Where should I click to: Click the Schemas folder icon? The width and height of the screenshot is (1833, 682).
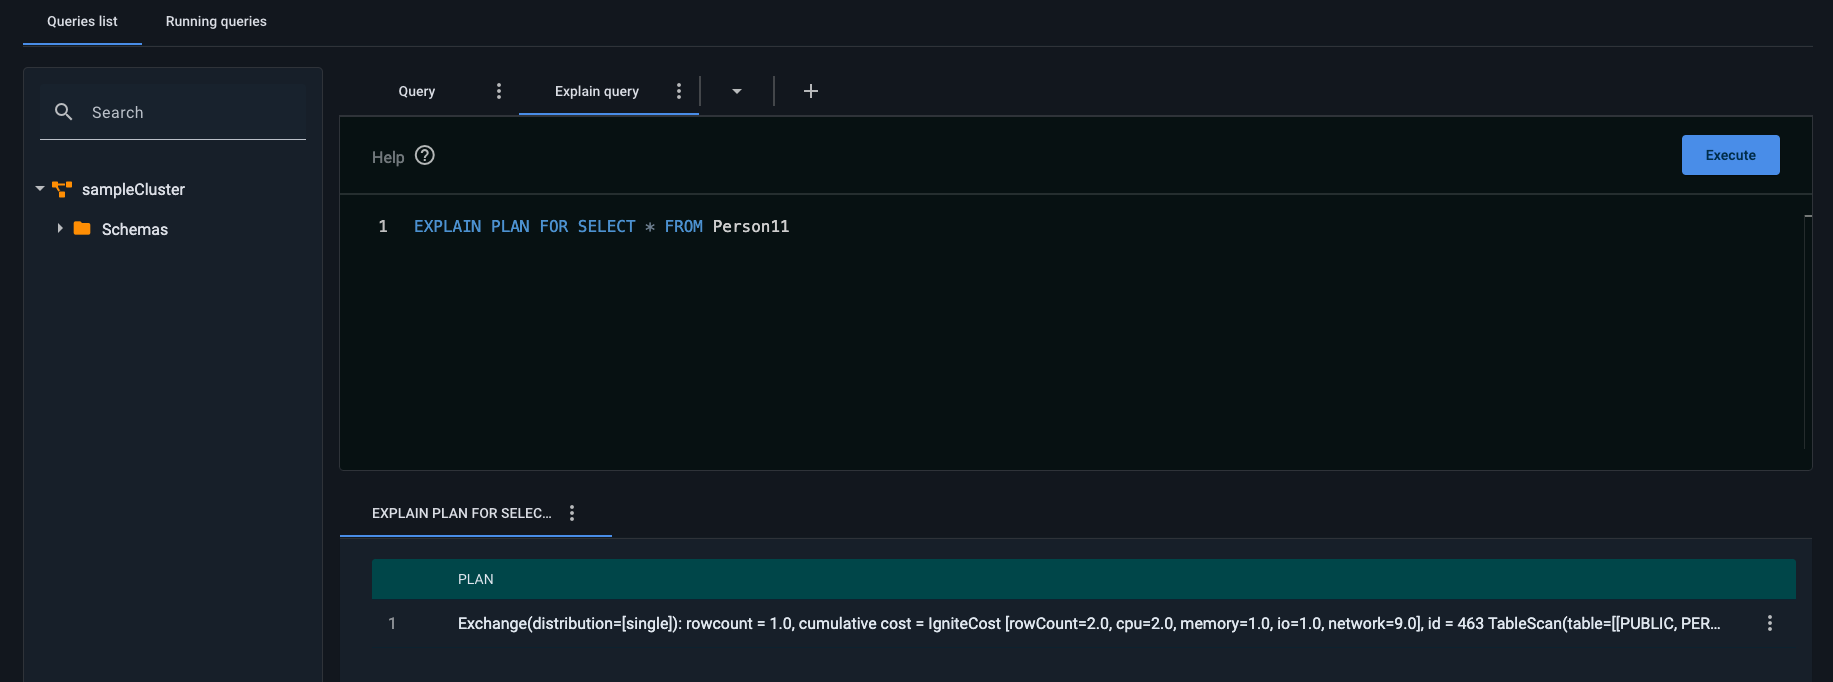point(83,229)
